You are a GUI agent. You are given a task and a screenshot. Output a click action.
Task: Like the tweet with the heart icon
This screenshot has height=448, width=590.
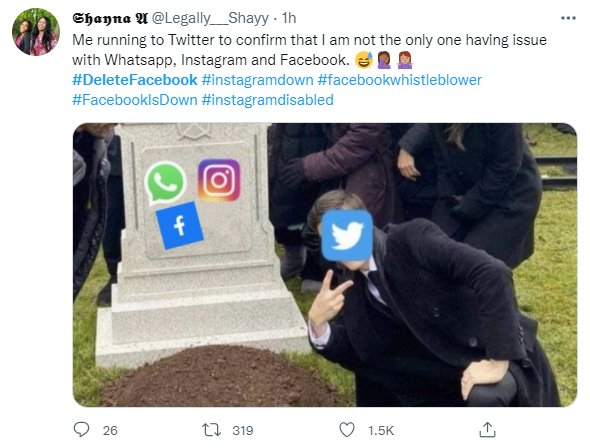[347, 430]
